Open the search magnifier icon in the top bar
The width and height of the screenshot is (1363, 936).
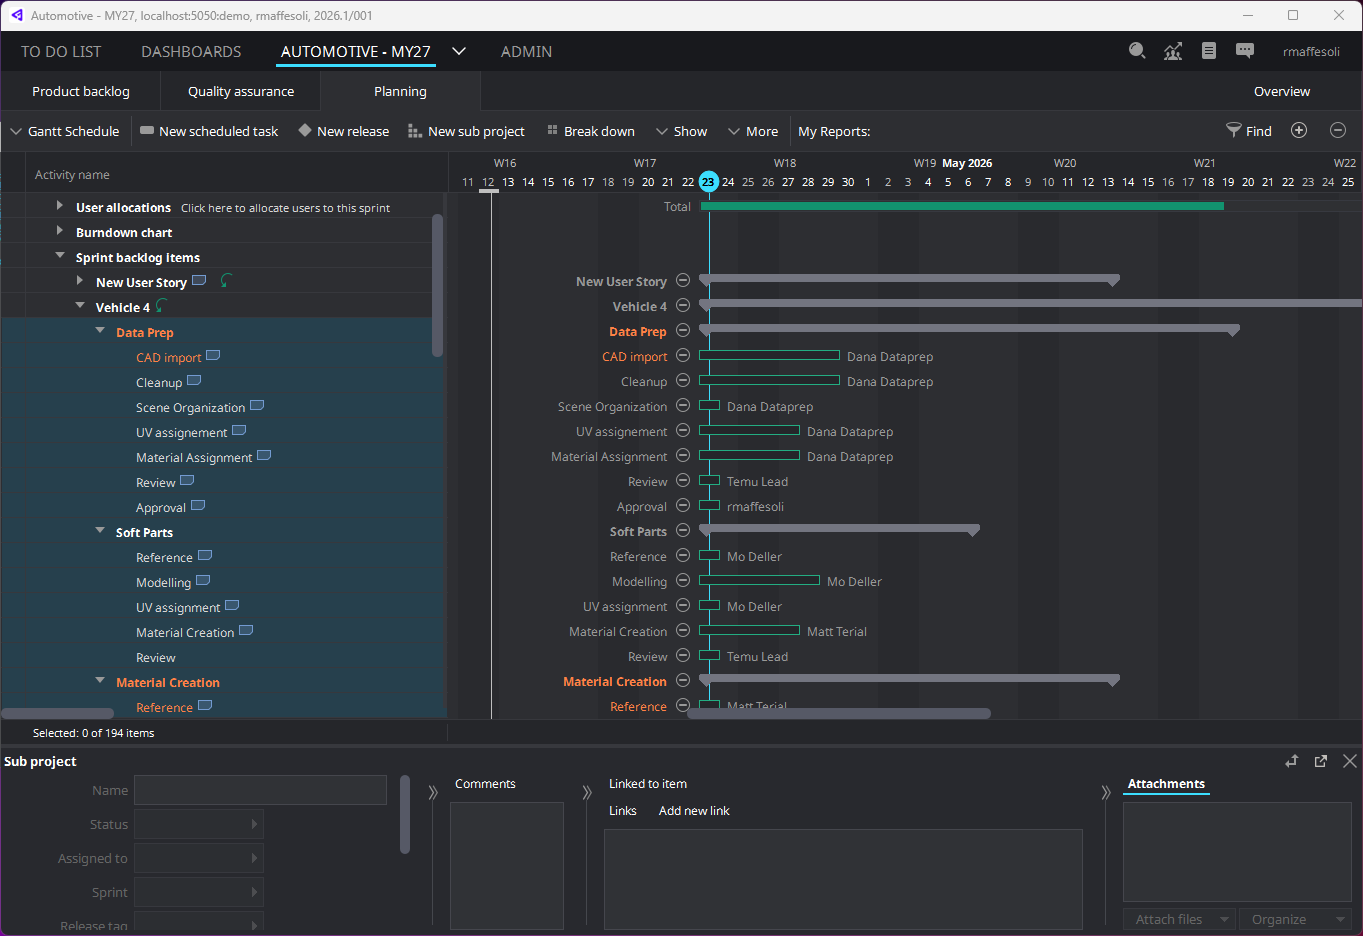click(x=1137, y=50)
